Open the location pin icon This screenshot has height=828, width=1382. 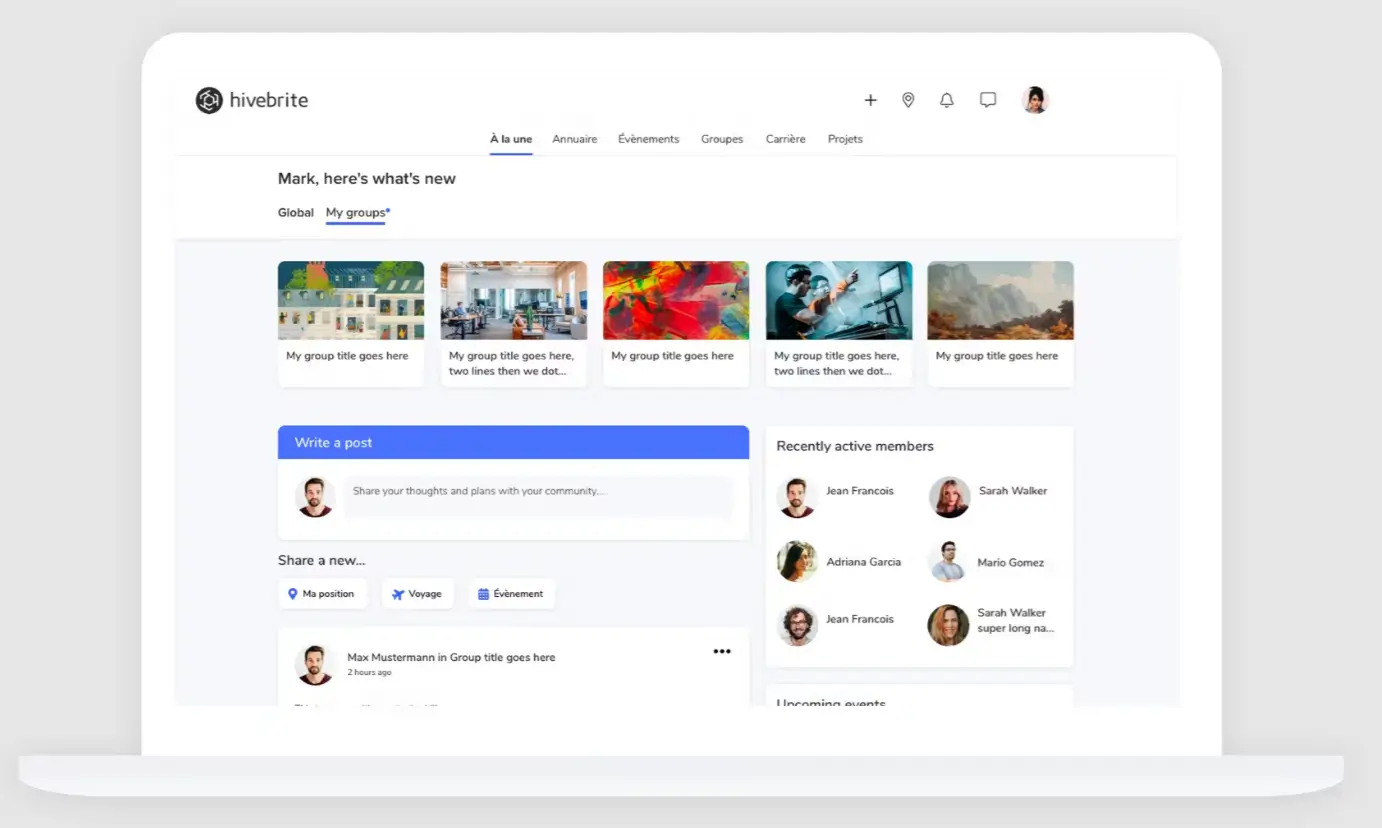tap(908, 100)
